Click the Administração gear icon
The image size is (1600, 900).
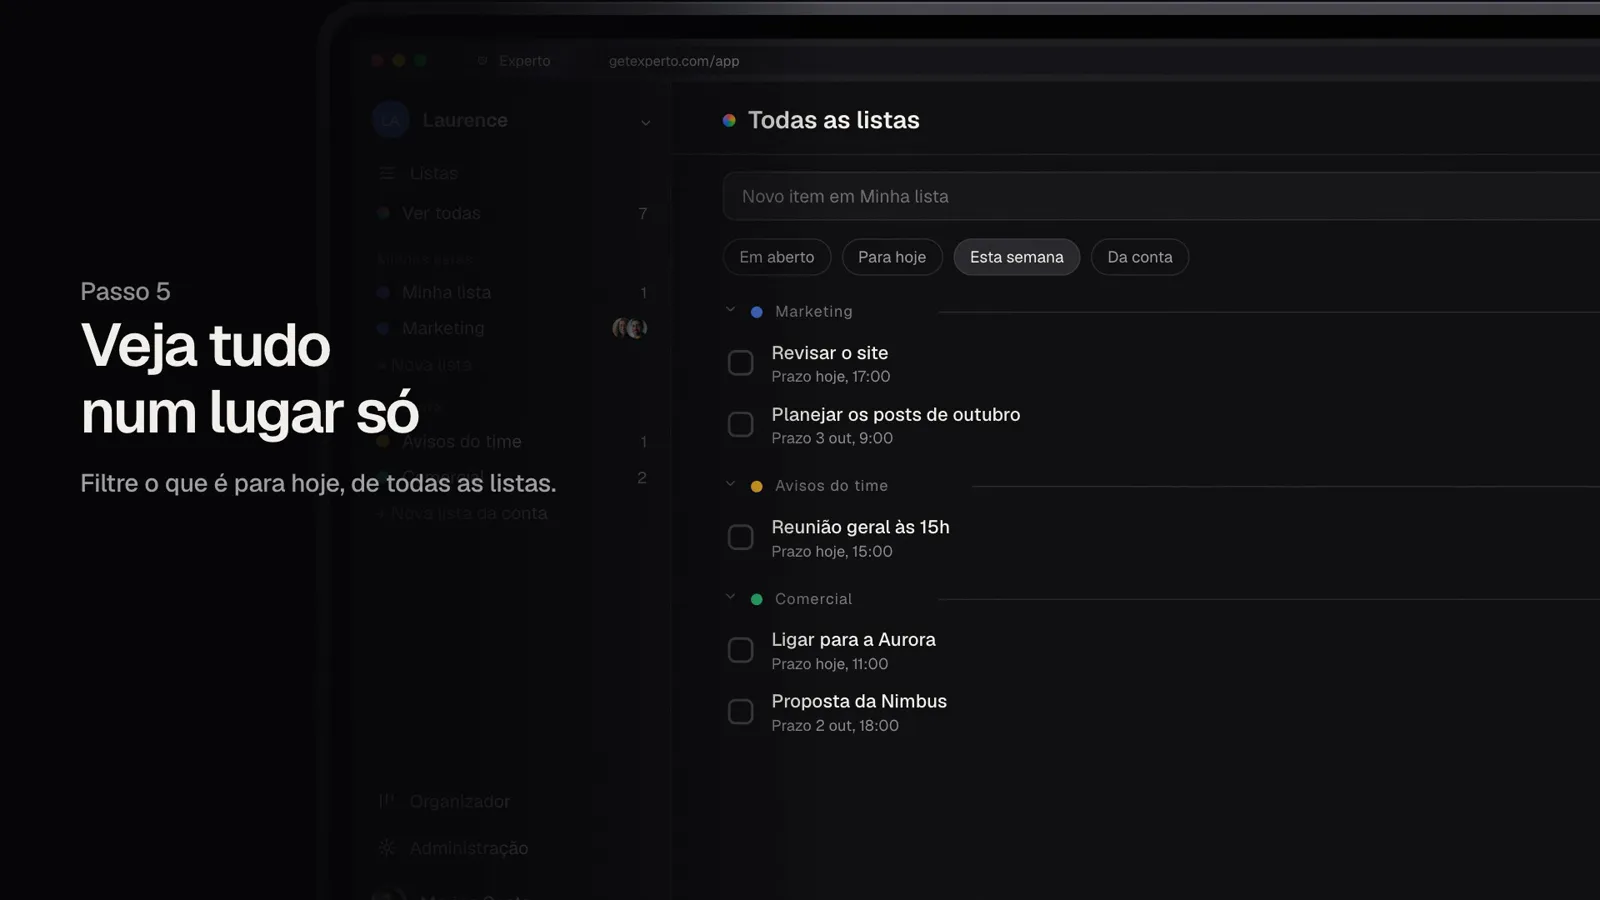387,848
